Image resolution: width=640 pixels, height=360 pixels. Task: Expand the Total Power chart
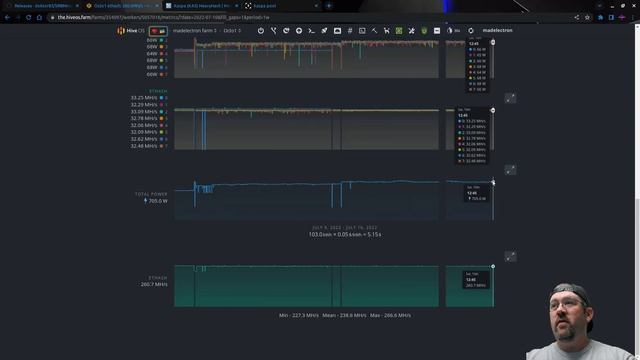510,170
